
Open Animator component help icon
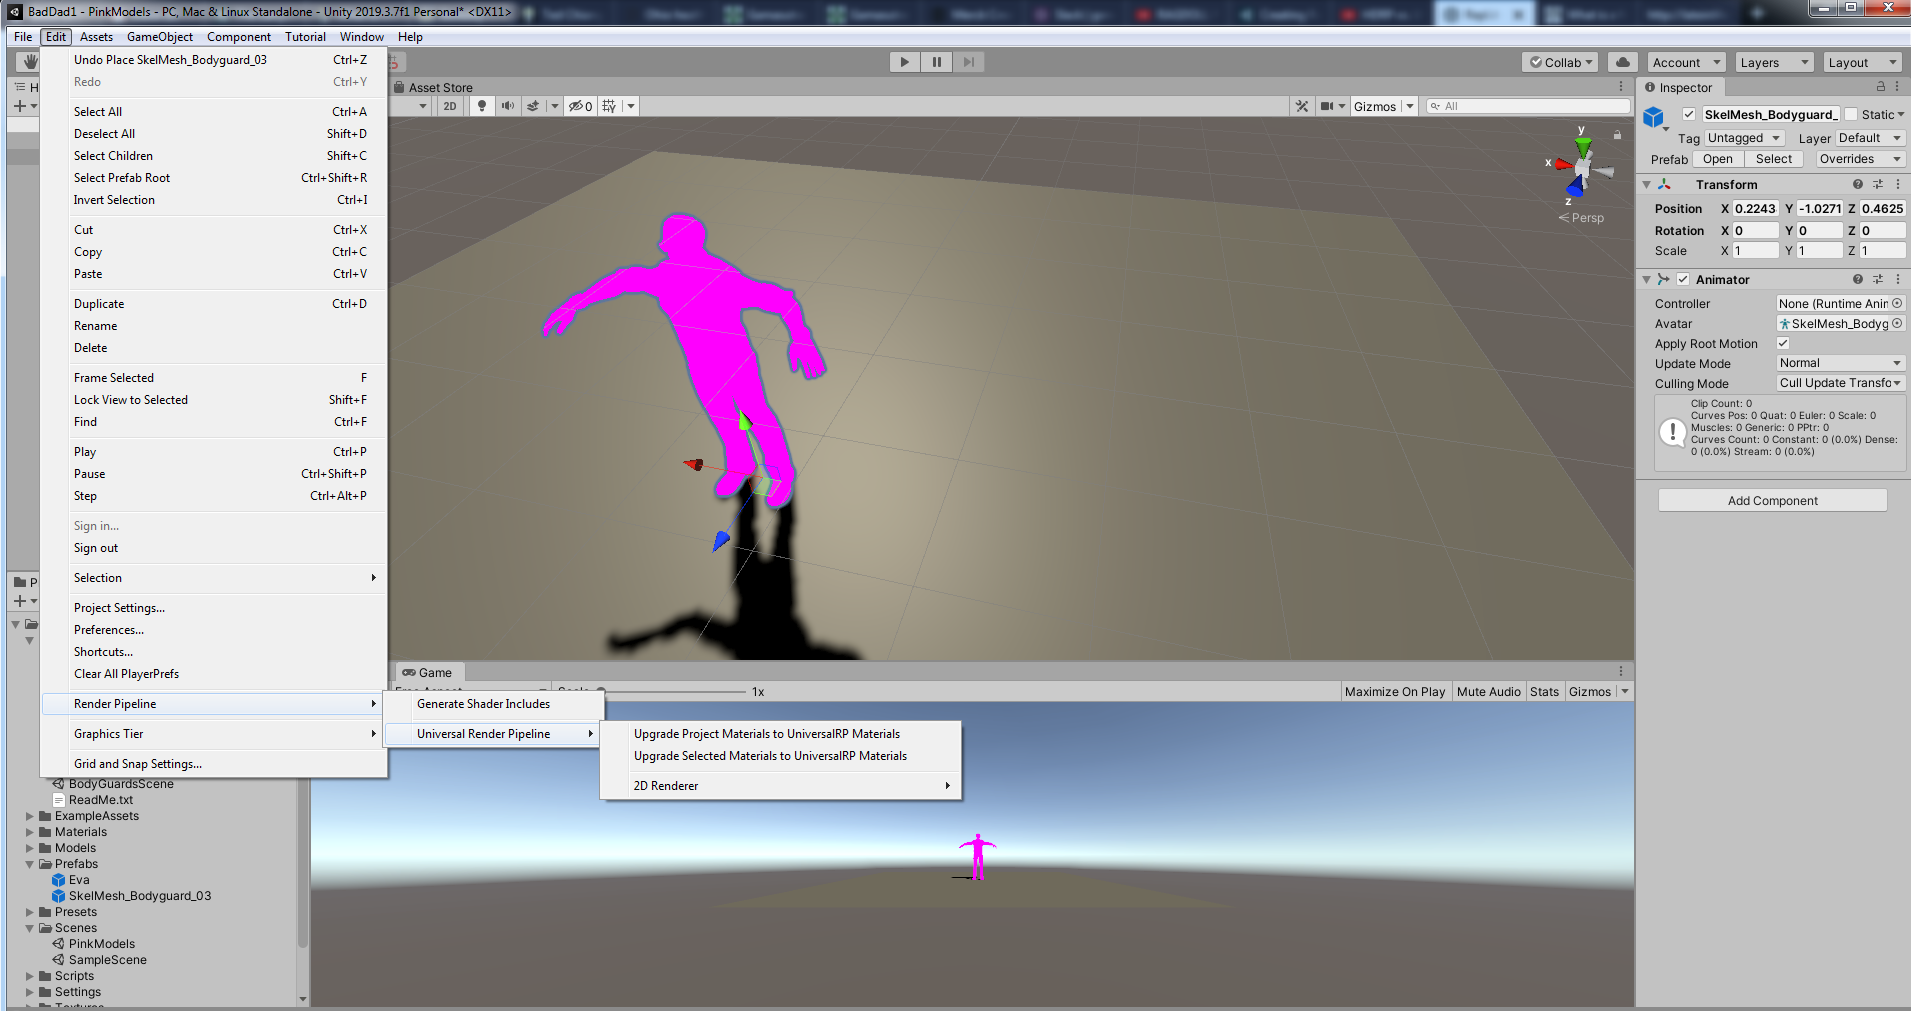(x=1858, y=279)
